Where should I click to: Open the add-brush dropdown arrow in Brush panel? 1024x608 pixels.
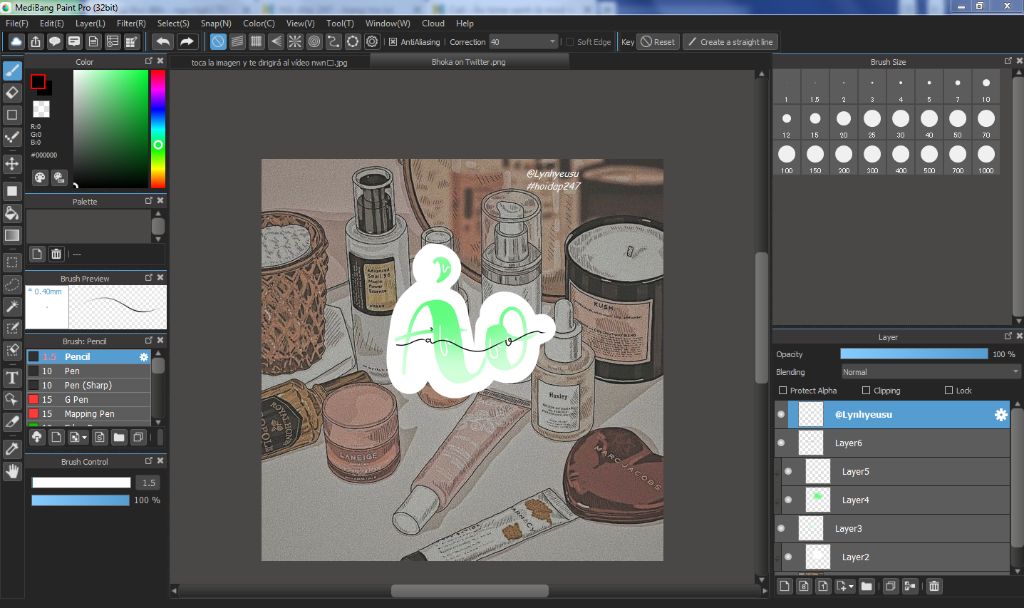84,438
